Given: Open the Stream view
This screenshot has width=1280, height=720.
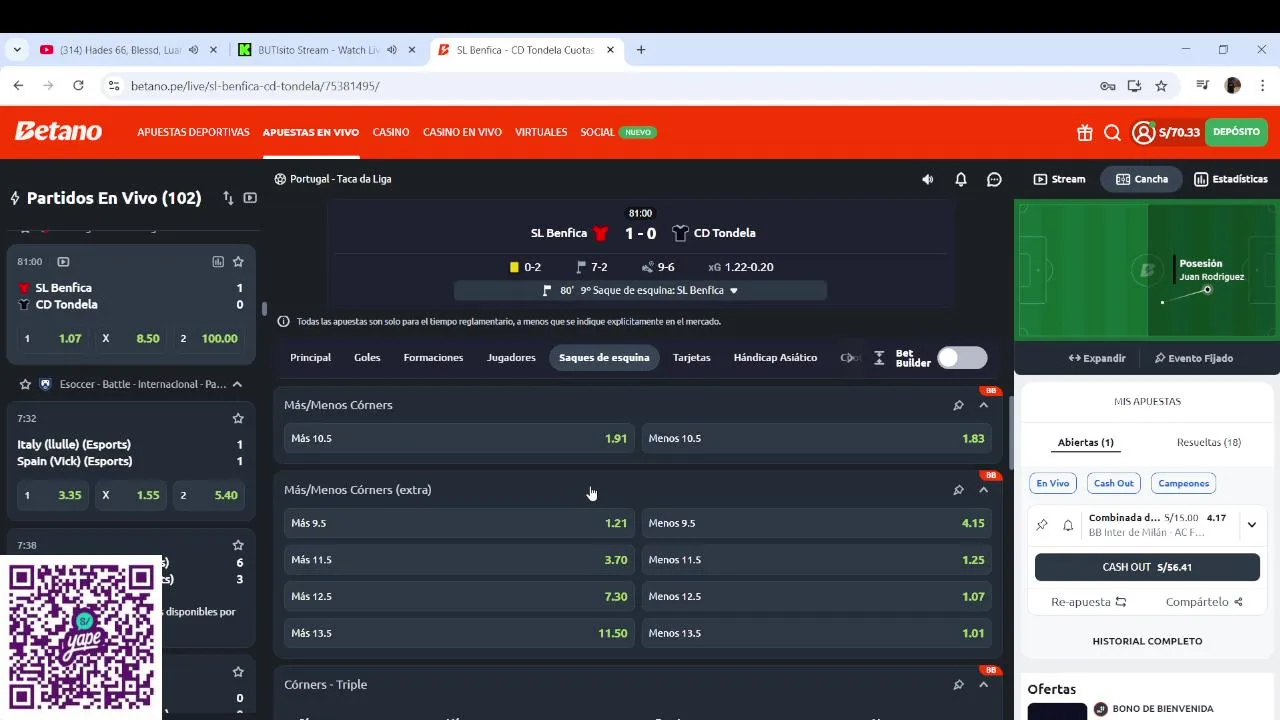Looking at the screenshot, I should 1059,179.
